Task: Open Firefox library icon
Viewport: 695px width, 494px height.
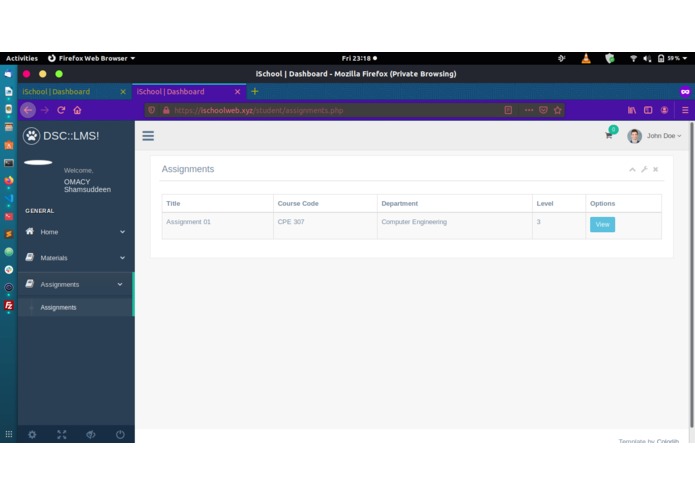Action: [632, 110]
